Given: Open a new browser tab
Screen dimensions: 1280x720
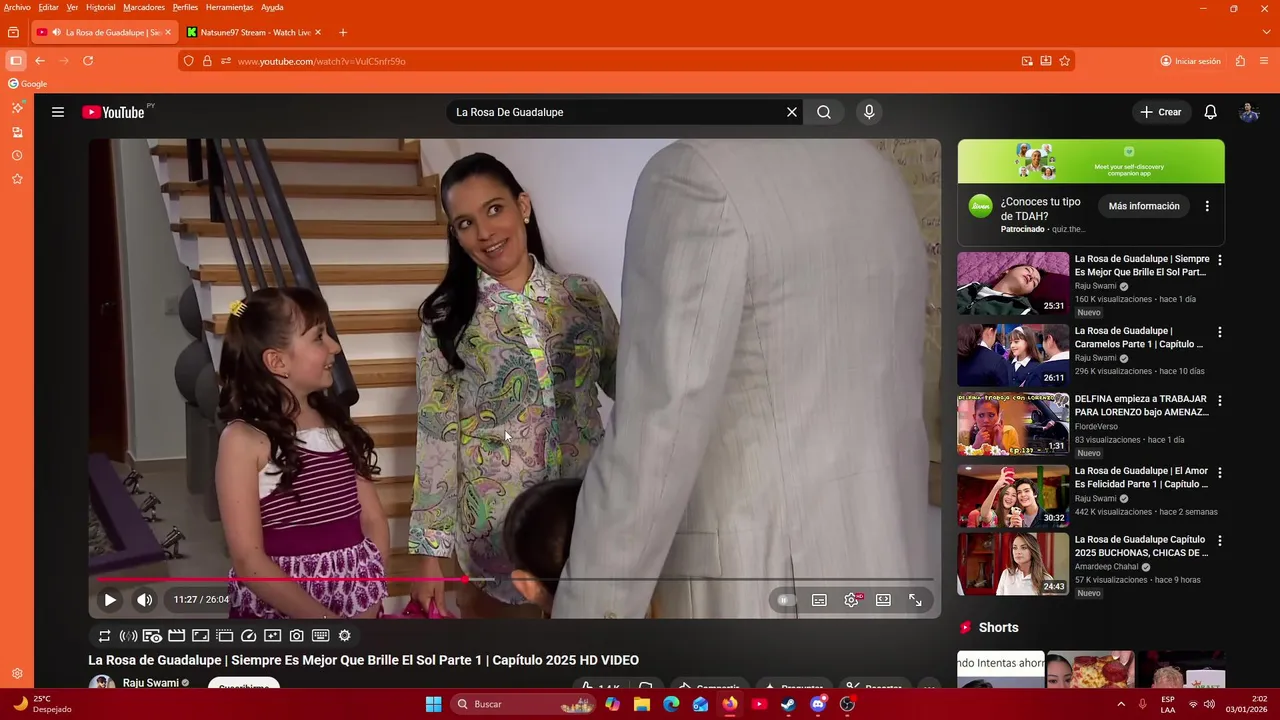Looking at the screenshot, I should 343,32.
